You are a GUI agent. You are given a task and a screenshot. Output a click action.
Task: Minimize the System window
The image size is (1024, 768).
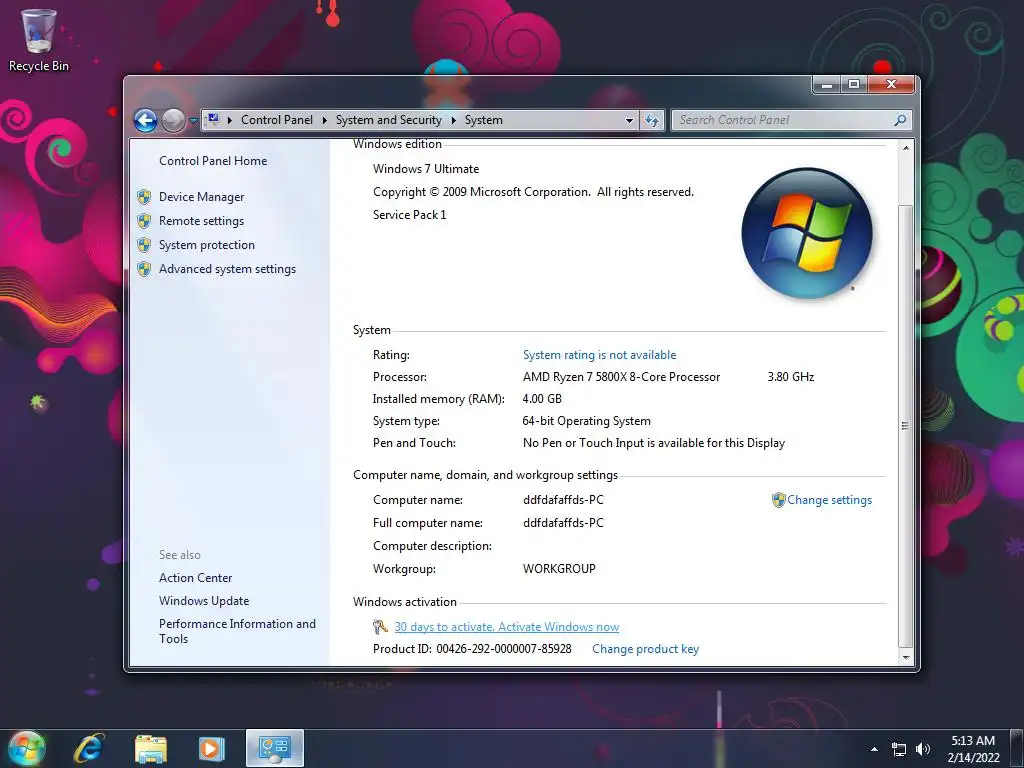coord(827,84)
